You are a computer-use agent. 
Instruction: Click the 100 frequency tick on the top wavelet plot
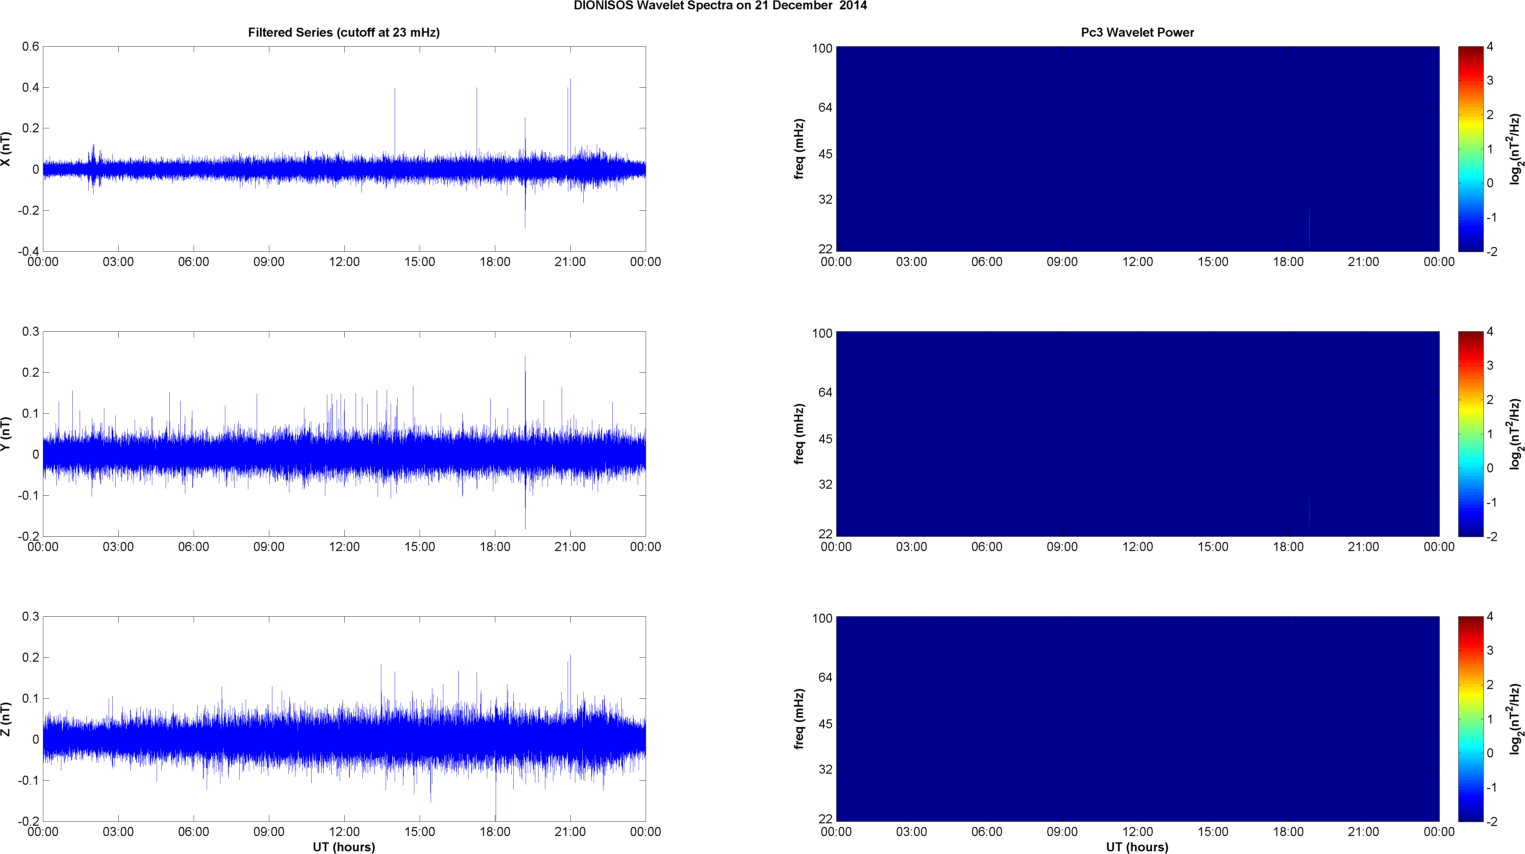[x=822, y=48]
